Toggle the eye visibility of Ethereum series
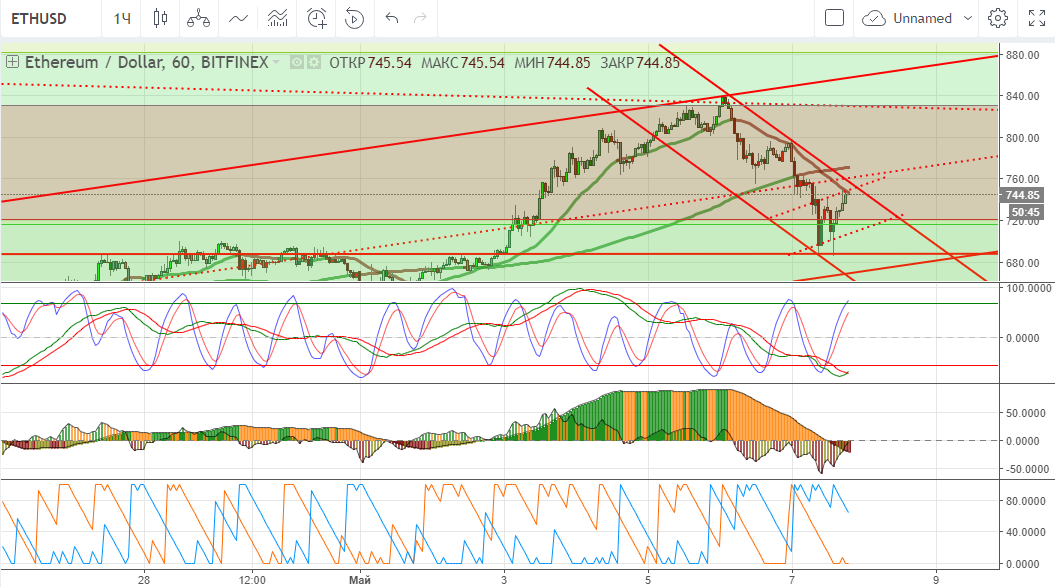 click(297, 63)
